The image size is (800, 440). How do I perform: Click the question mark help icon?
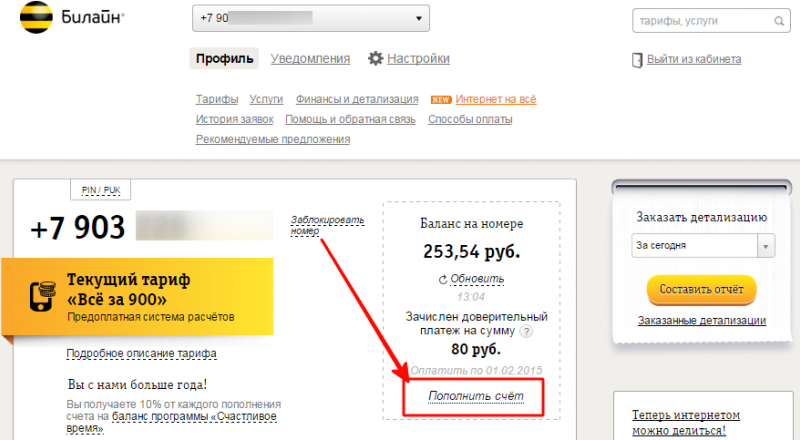tap(526, 331)
